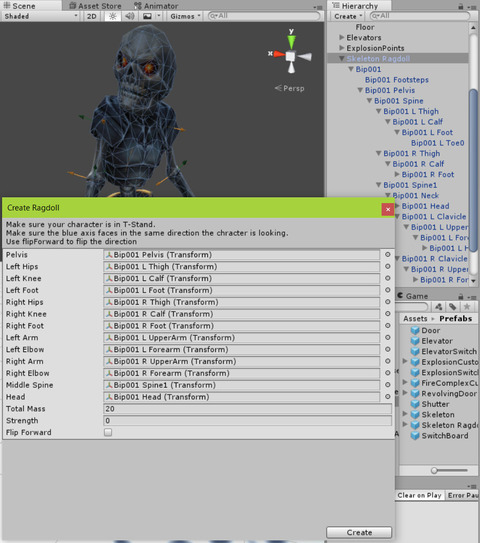Image resolution: width=480 pixels, height=543 pixels.
Task: Select Bip001 Footsteps in Hierarchy
Action: click(x=397, y=80)
